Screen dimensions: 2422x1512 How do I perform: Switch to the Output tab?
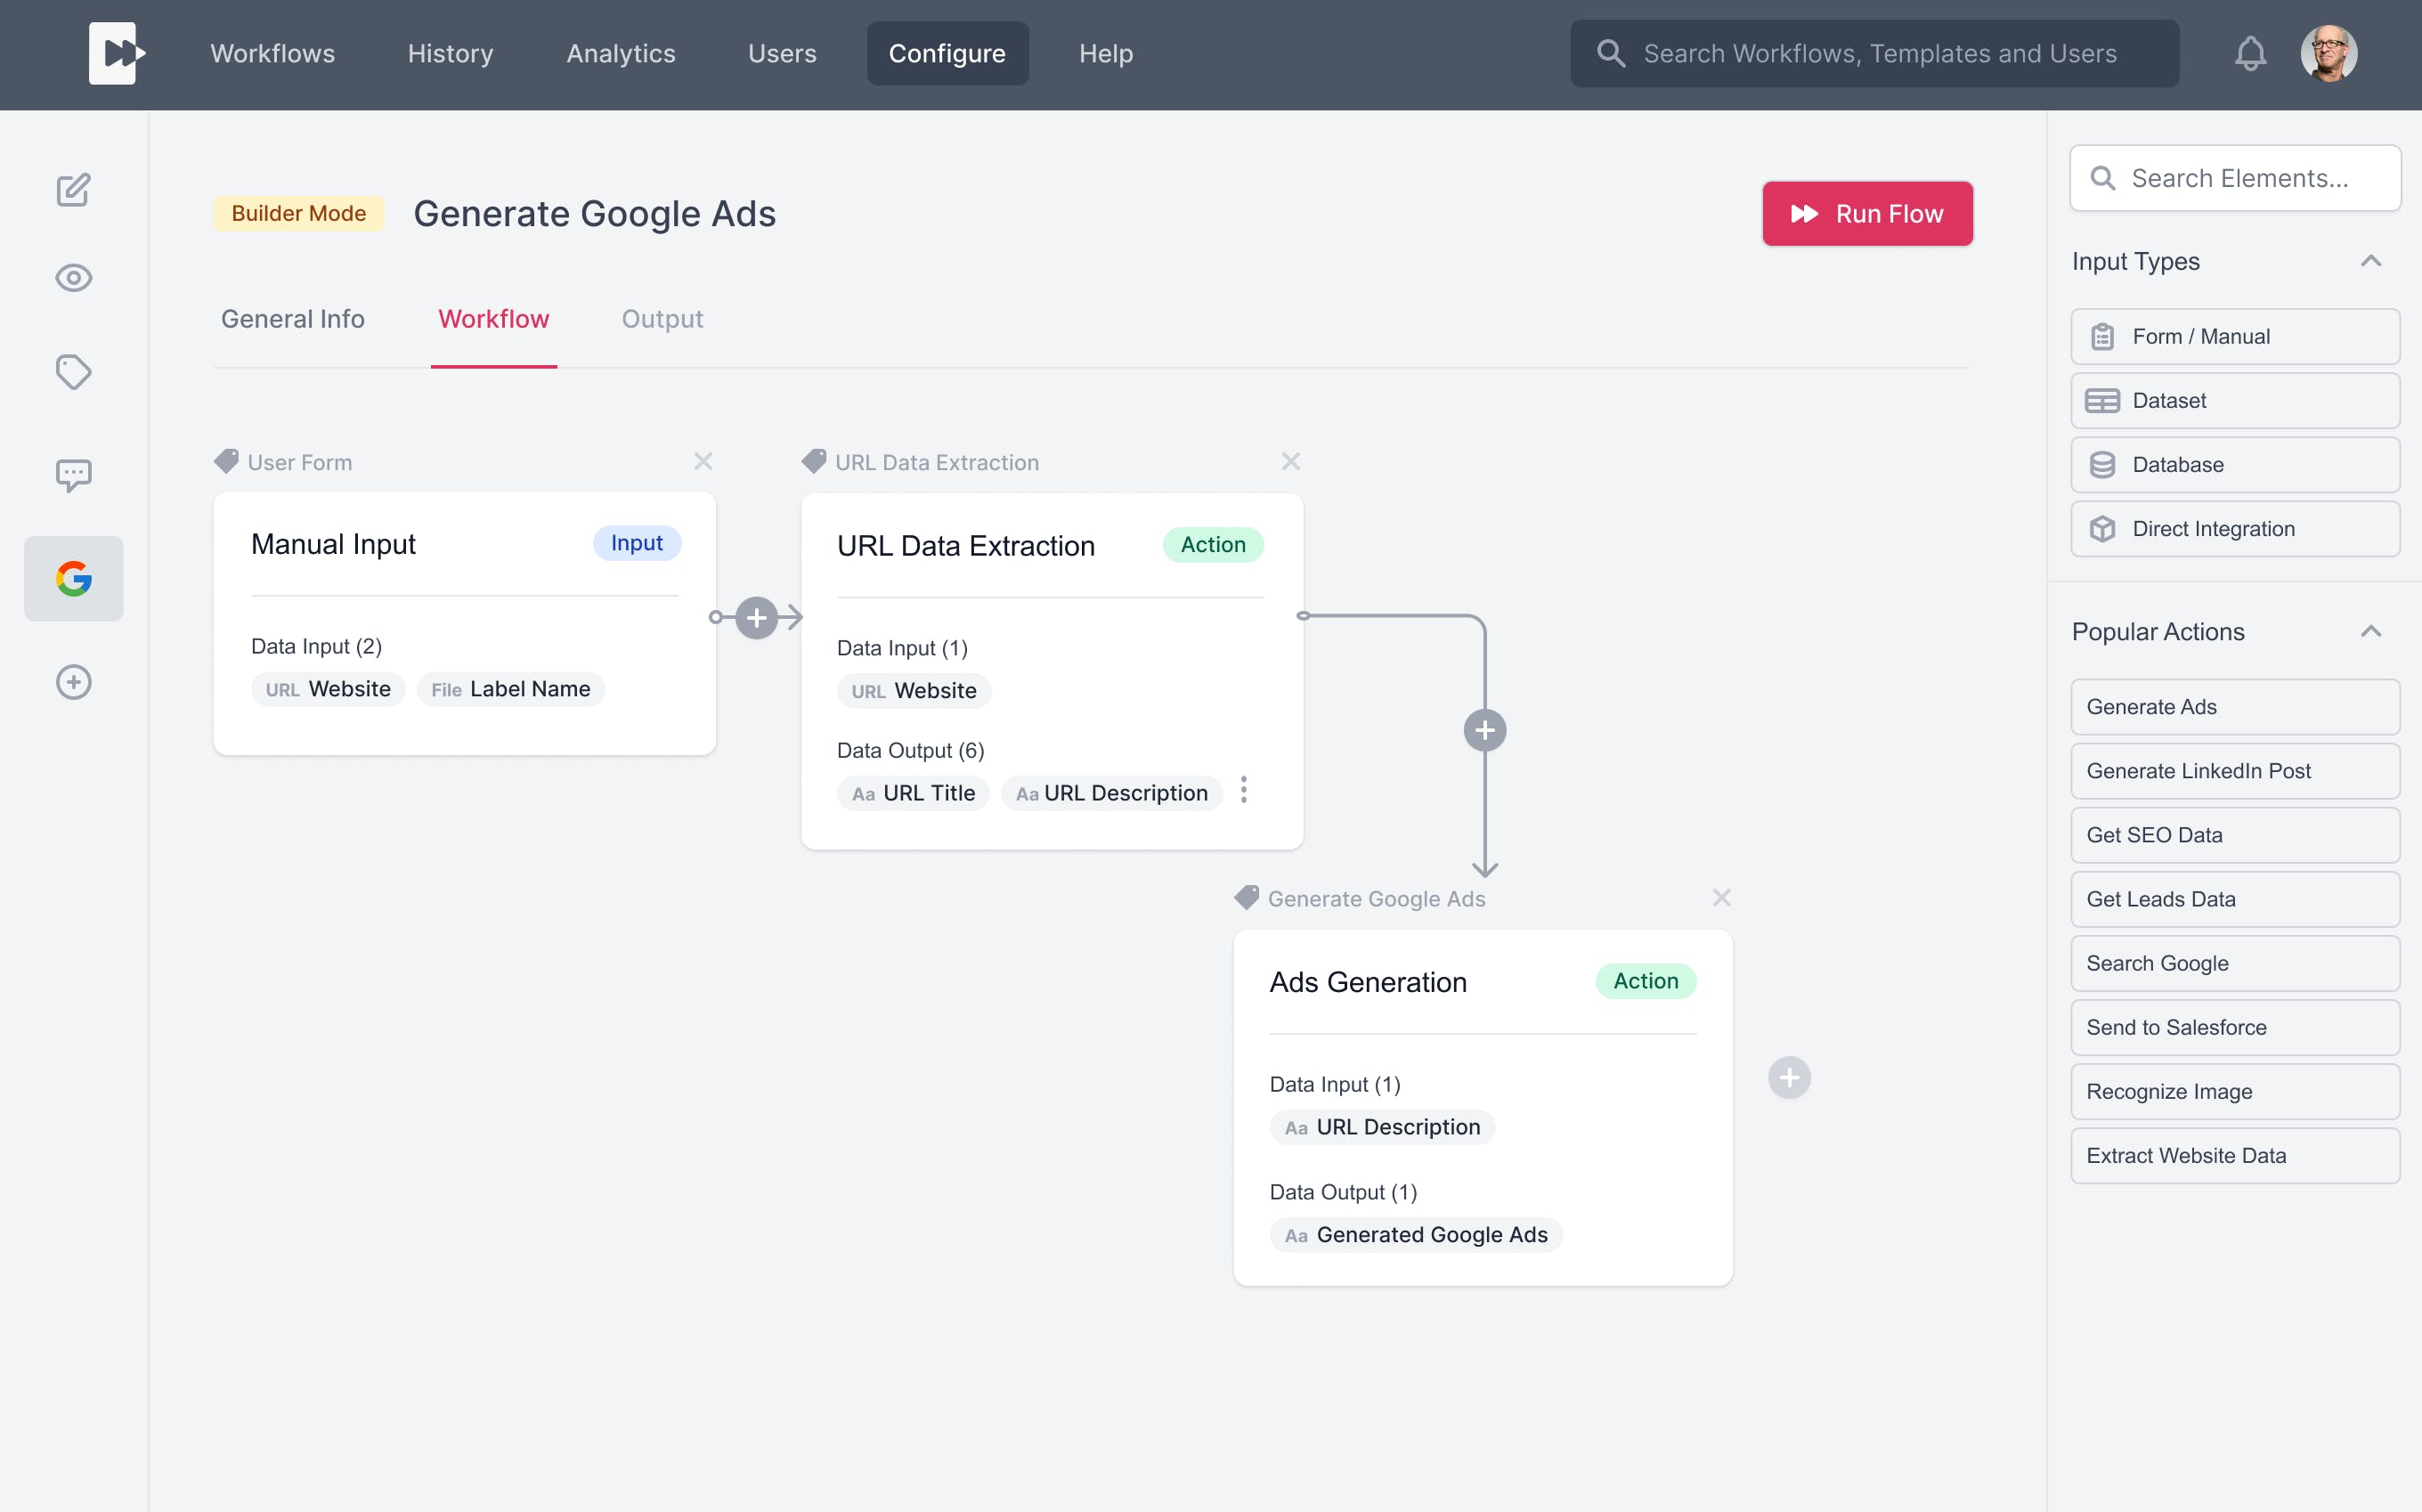coord(662,319)
